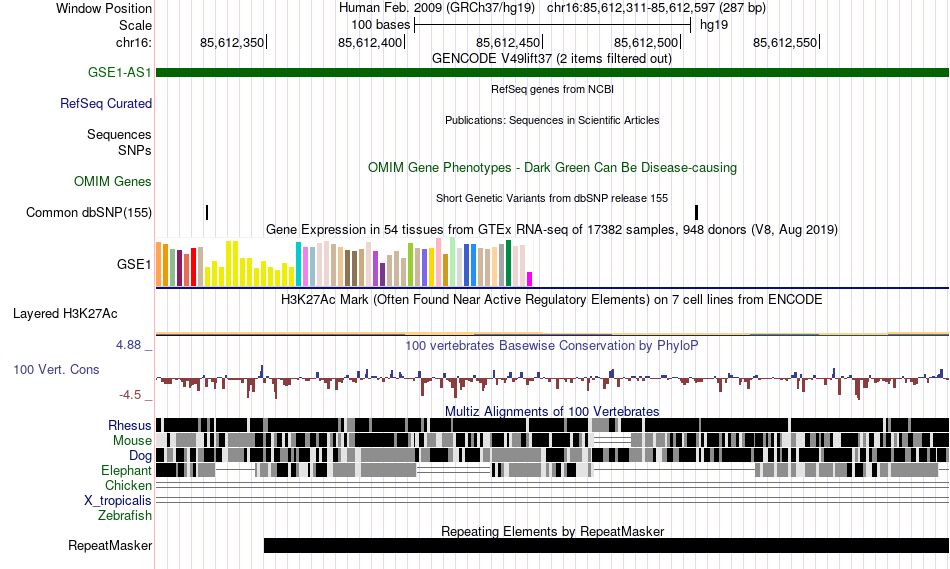The height and width of the screenshot is (569, 950).
Task: Select the black RepeatMasker element bar
Action: pyautogui.click(x=606, y=545)
